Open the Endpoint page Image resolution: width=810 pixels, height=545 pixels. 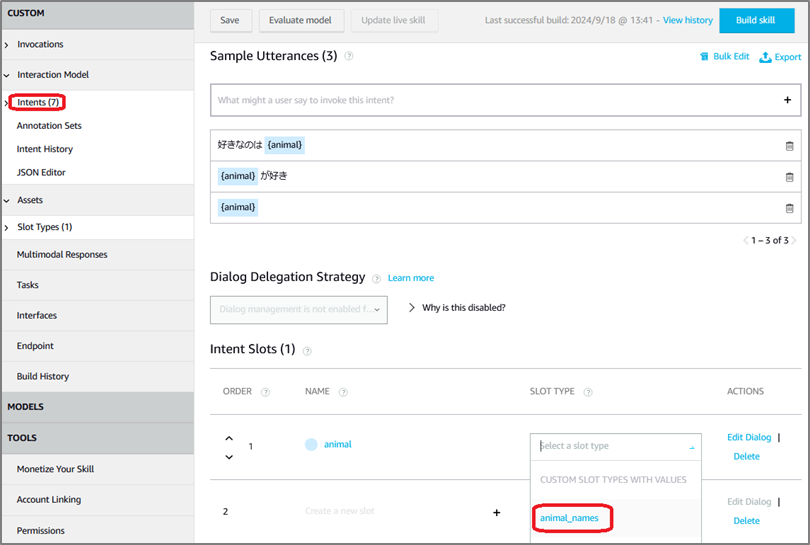click(x=35, y=346)
